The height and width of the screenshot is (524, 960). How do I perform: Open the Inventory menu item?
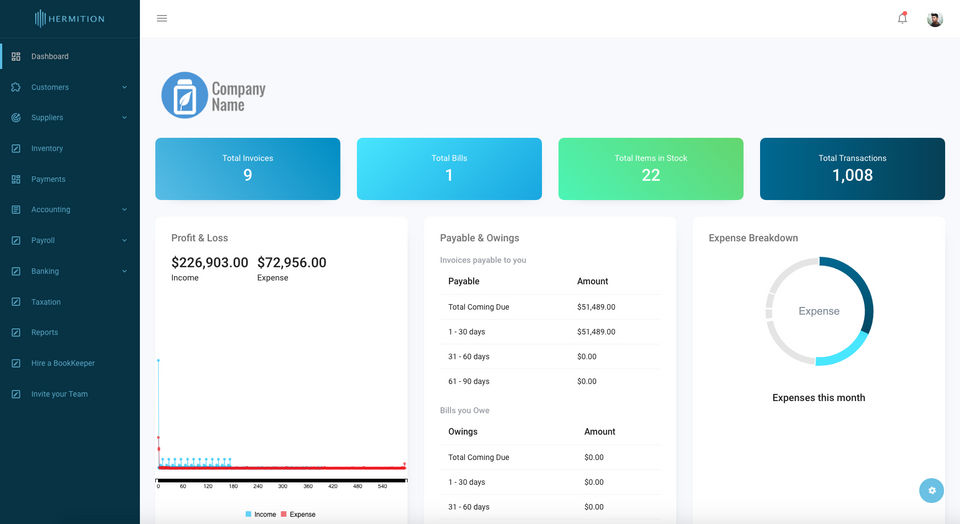tap(70, 148)
